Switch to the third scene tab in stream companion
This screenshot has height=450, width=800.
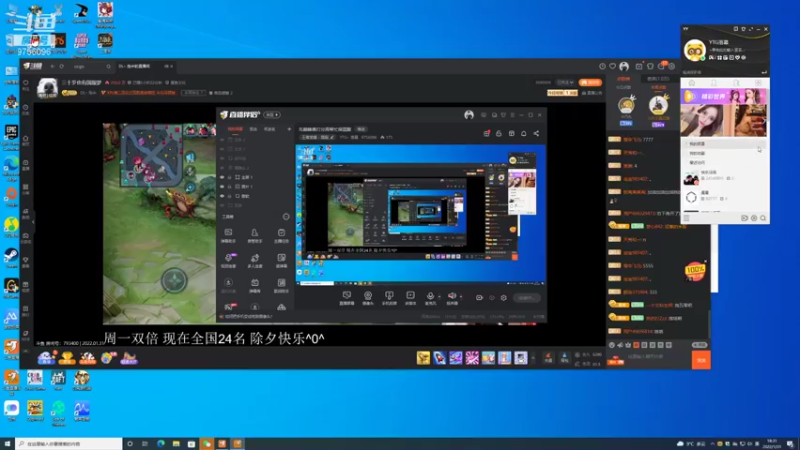[x=269, y=129]
